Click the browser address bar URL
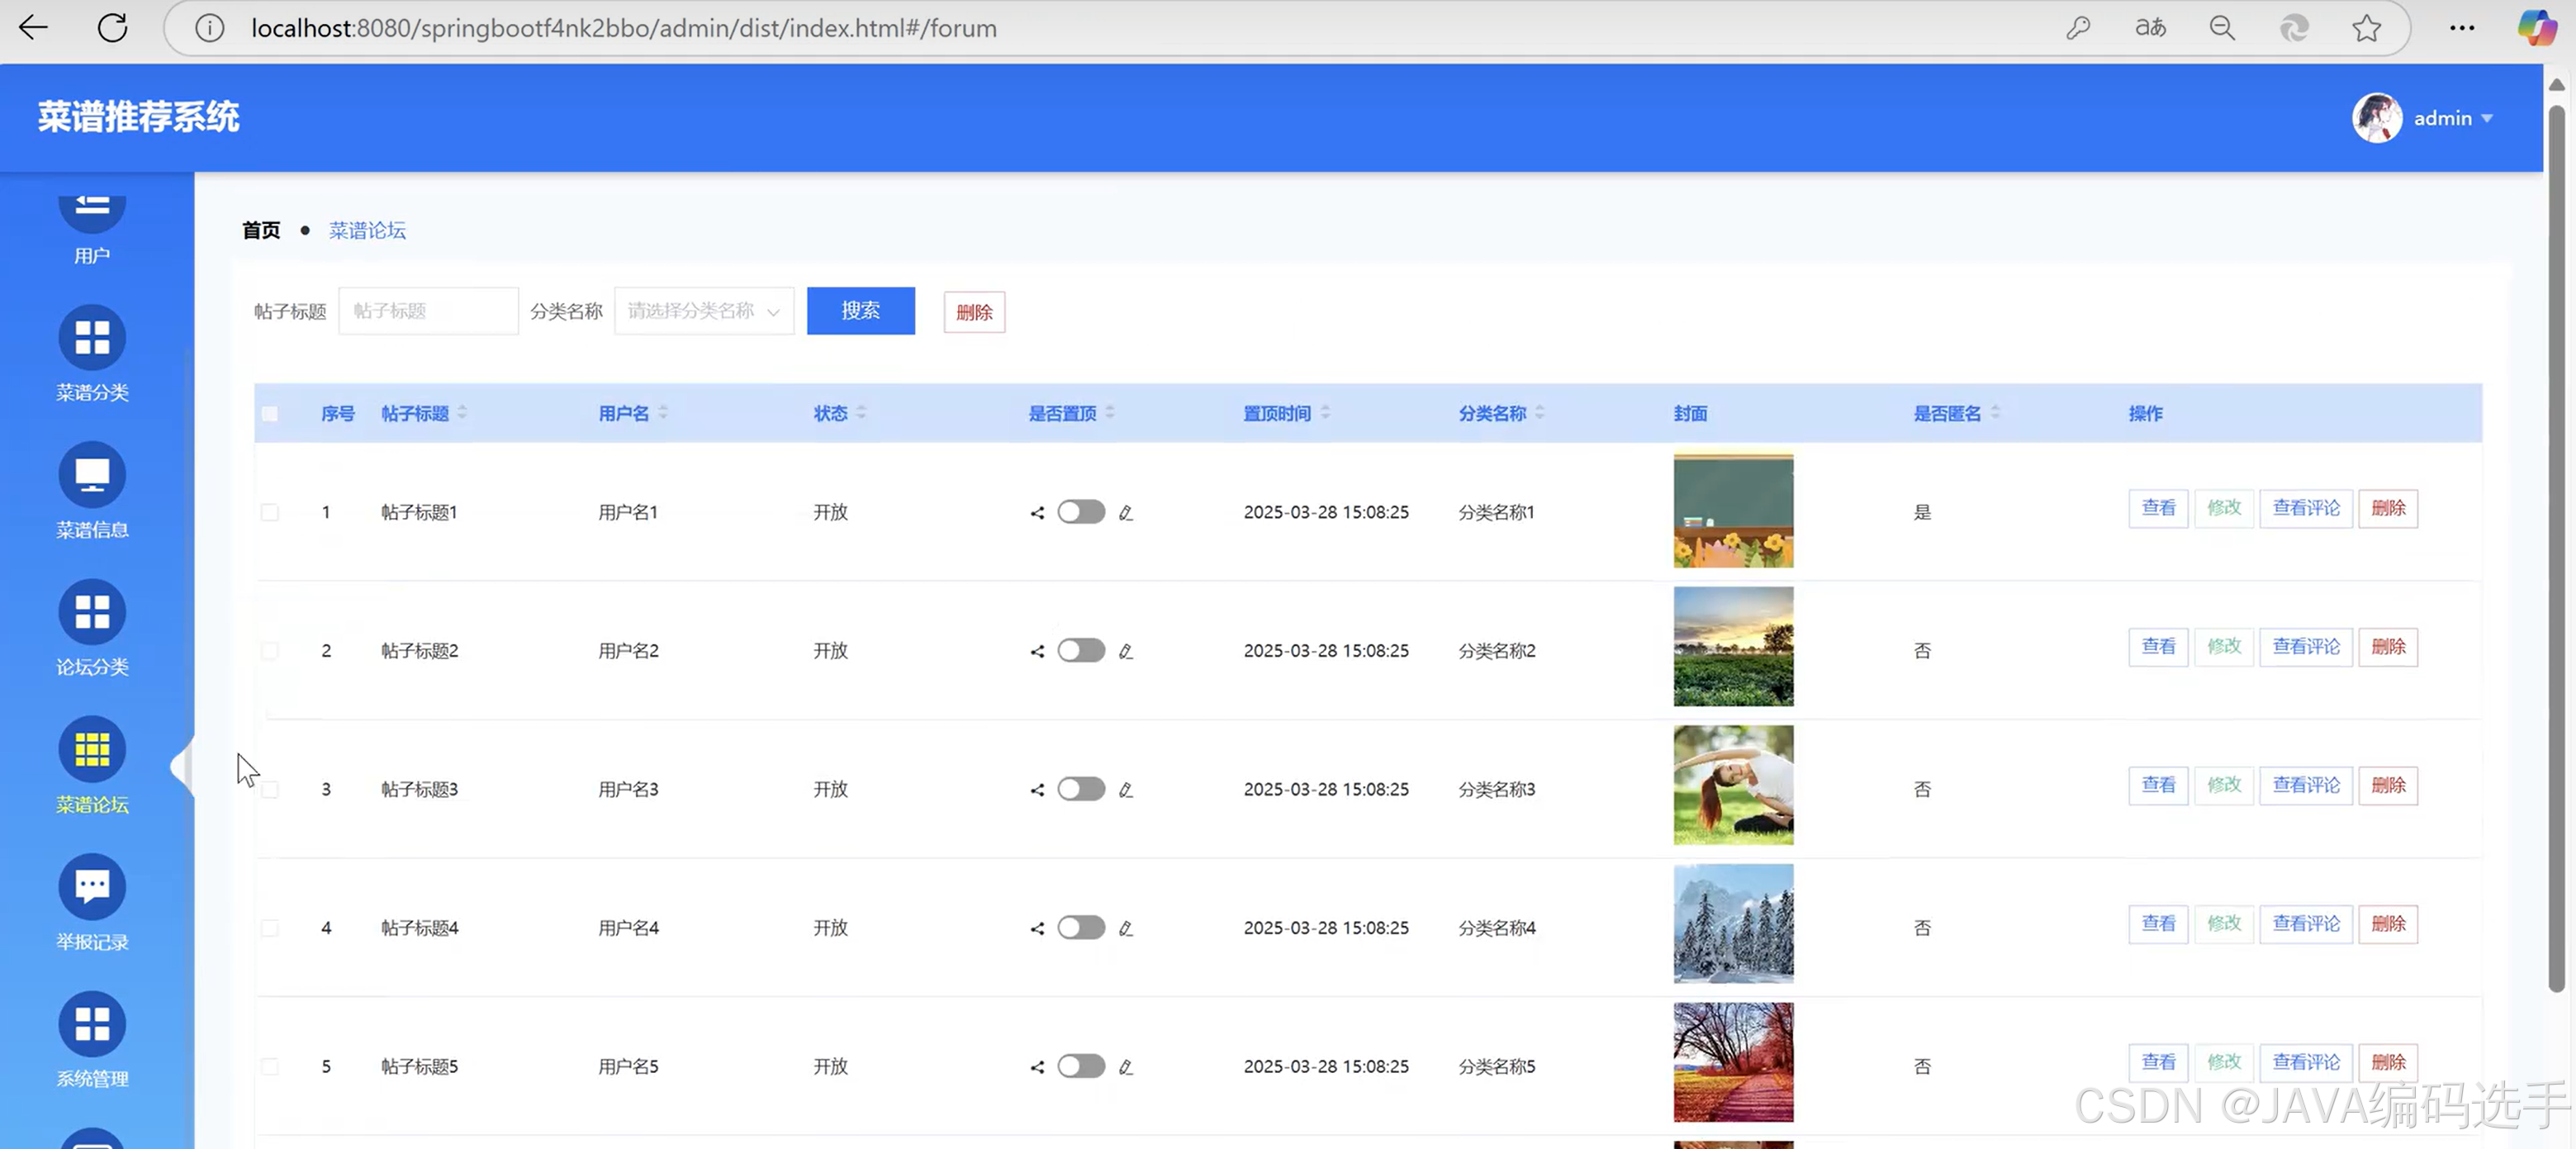This screenshot has height=1149, width=2576. pos(624,28)
